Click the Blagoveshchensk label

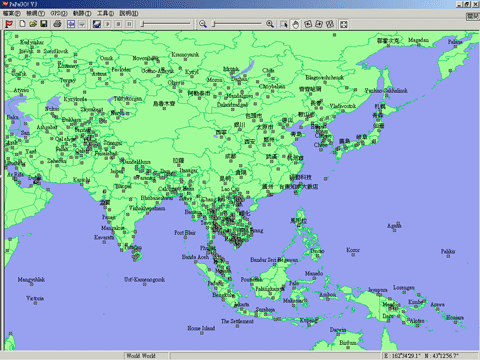pyautogui.click(x=325, y=77)
